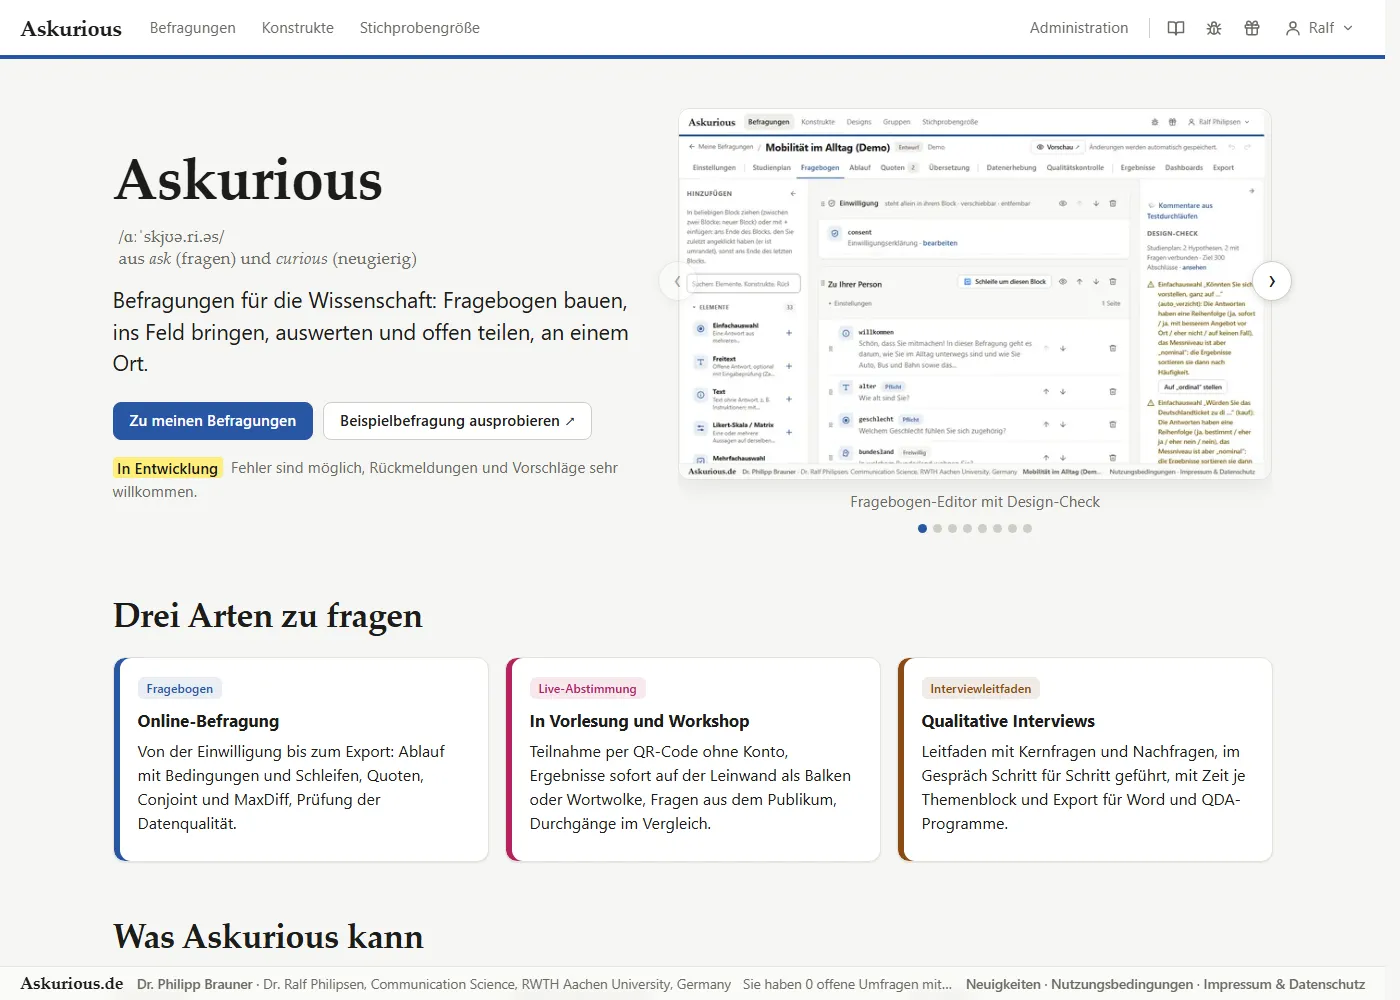Click the Interviewleitfaden tag label

click(x=981, y=688)
